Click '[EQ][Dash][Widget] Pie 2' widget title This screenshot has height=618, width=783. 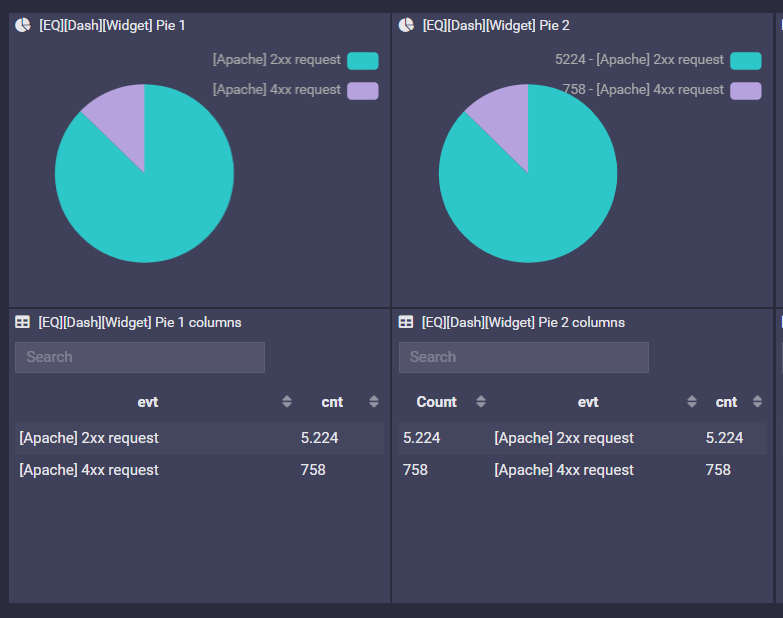click(496, 25)
